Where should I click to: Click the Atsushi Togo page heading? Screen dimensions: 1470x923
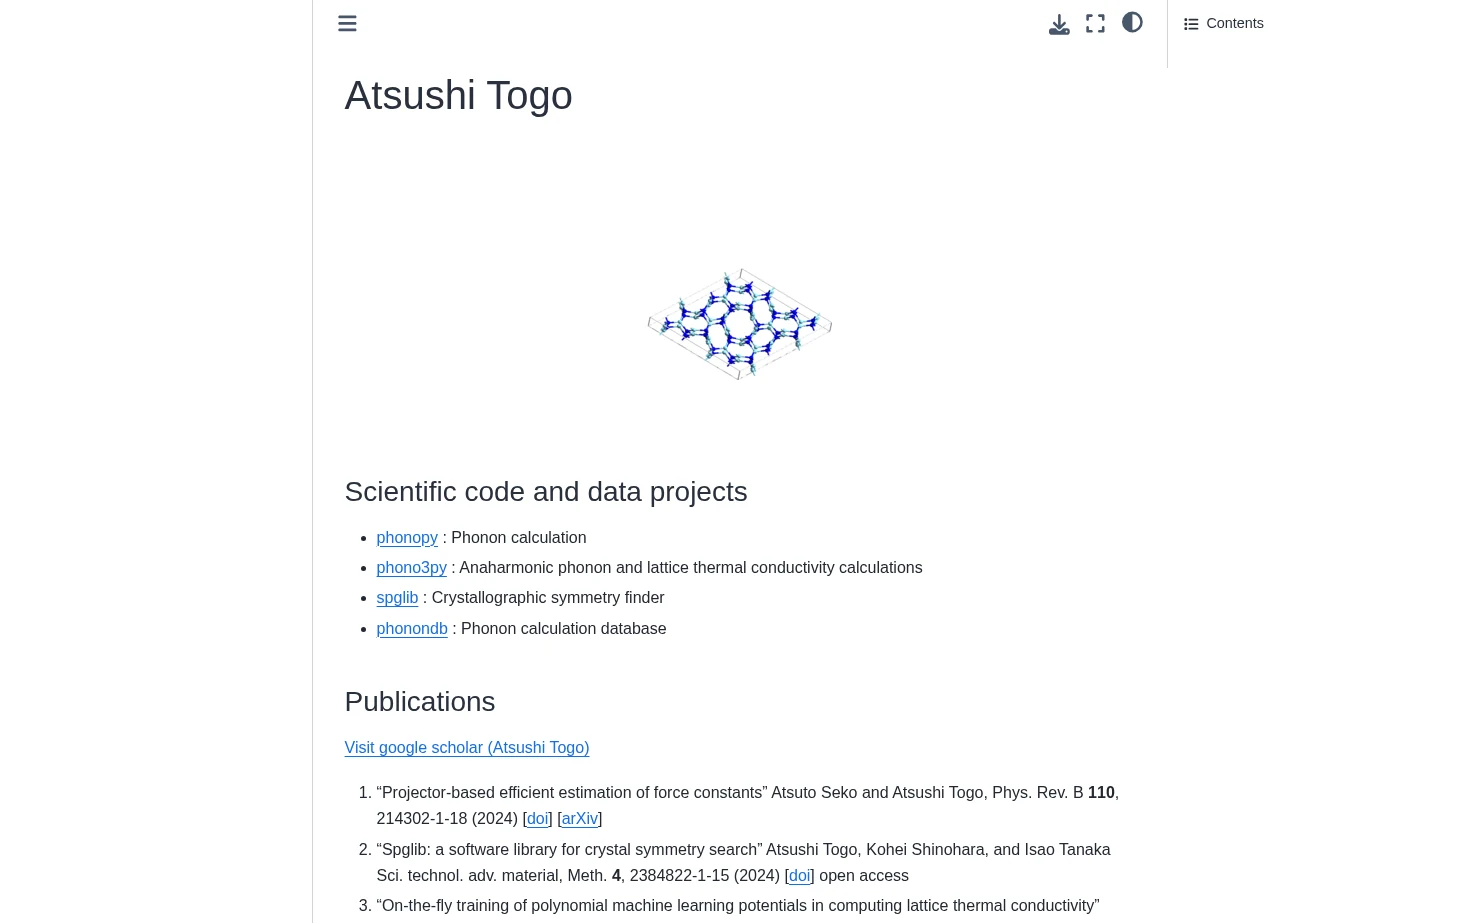click(x=458, y=95)
